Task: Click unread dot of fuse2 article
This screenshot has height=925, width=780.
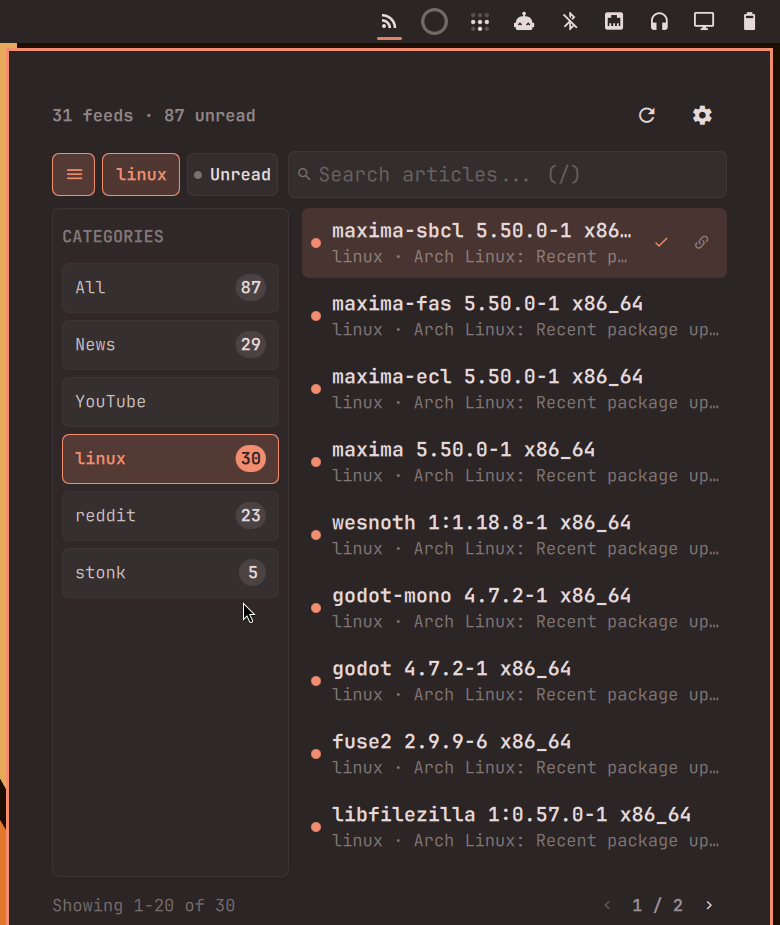Action: (x=316, y=754)
